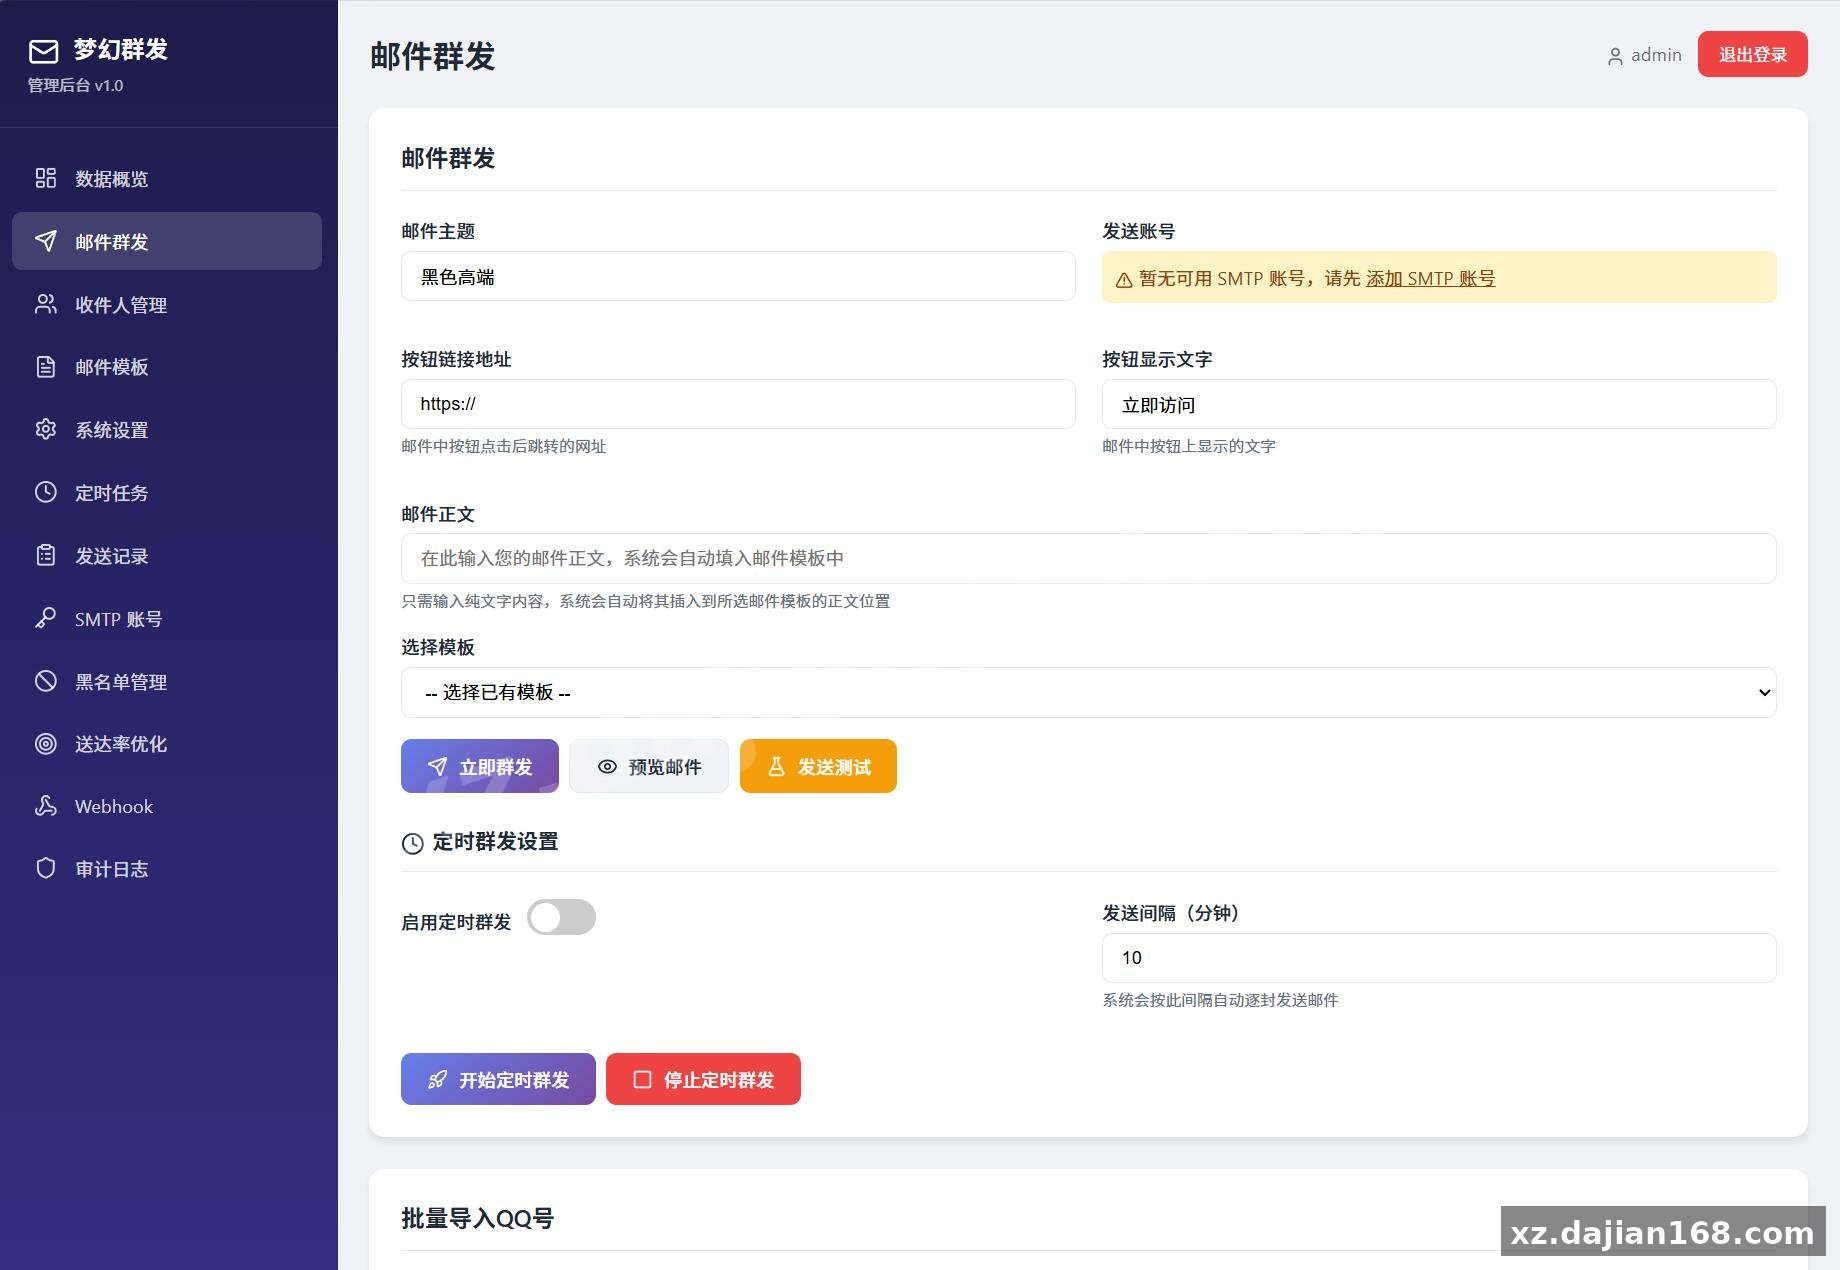Click the Webhook icon in sidebar
1840x1270 pixels.
tap(46, 806)
